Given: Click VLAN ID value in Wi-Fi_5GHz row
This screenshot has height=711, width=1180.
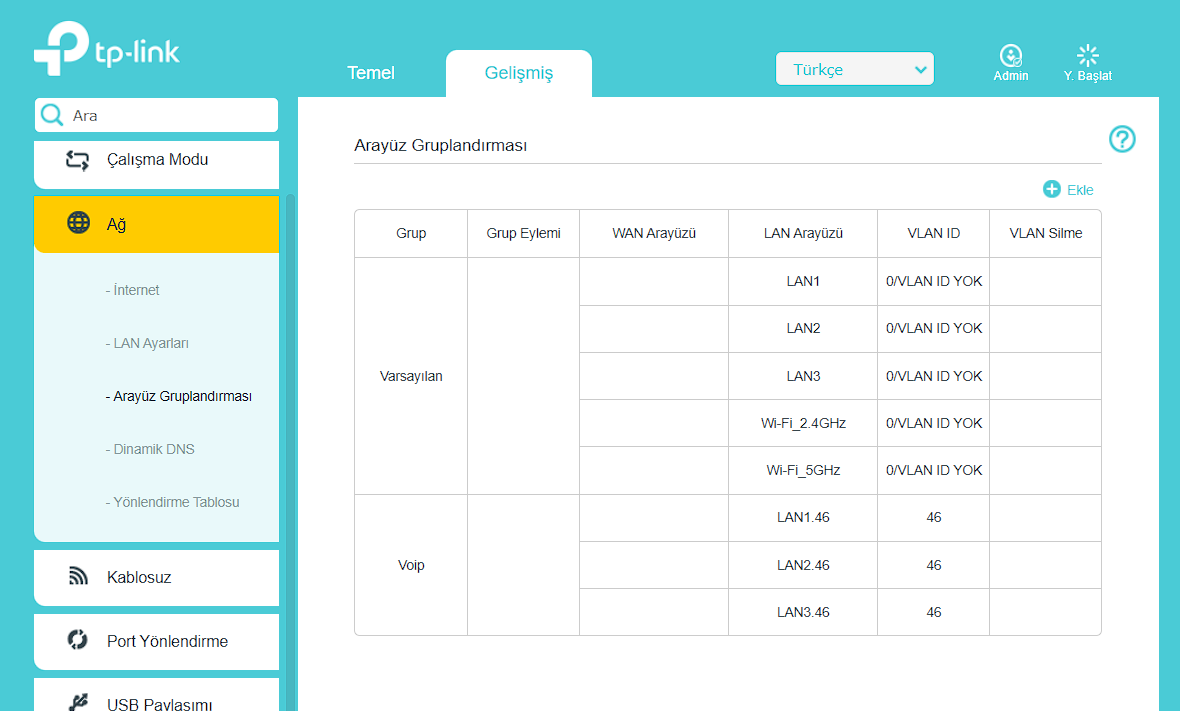Looking at the screenshot, I should tap(933, 470).
